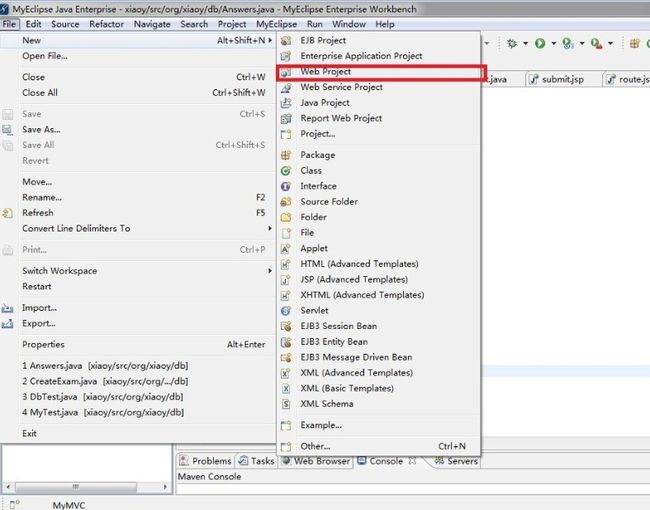Open the MyEclipse menu
This screenshot has width=650, height=510.
coord(276,24)
